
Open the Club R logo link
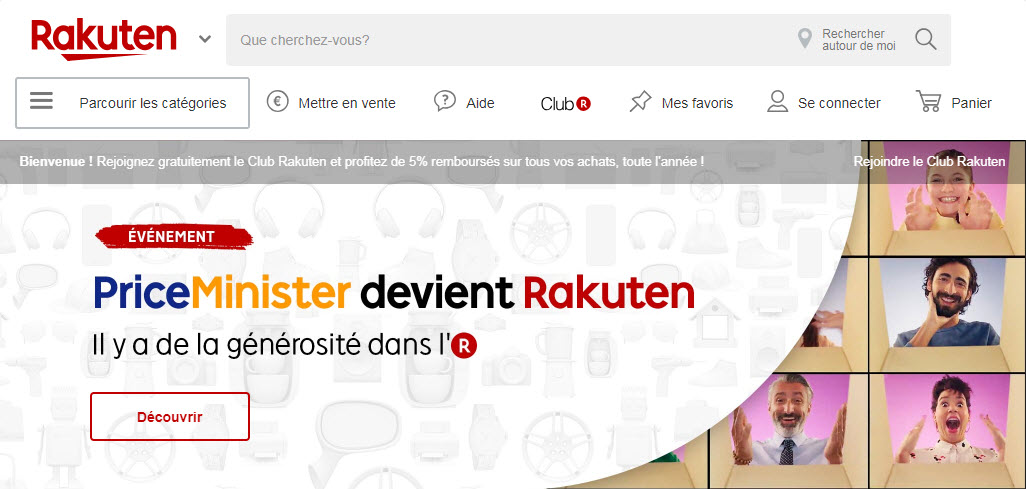(x=566, y=103)
